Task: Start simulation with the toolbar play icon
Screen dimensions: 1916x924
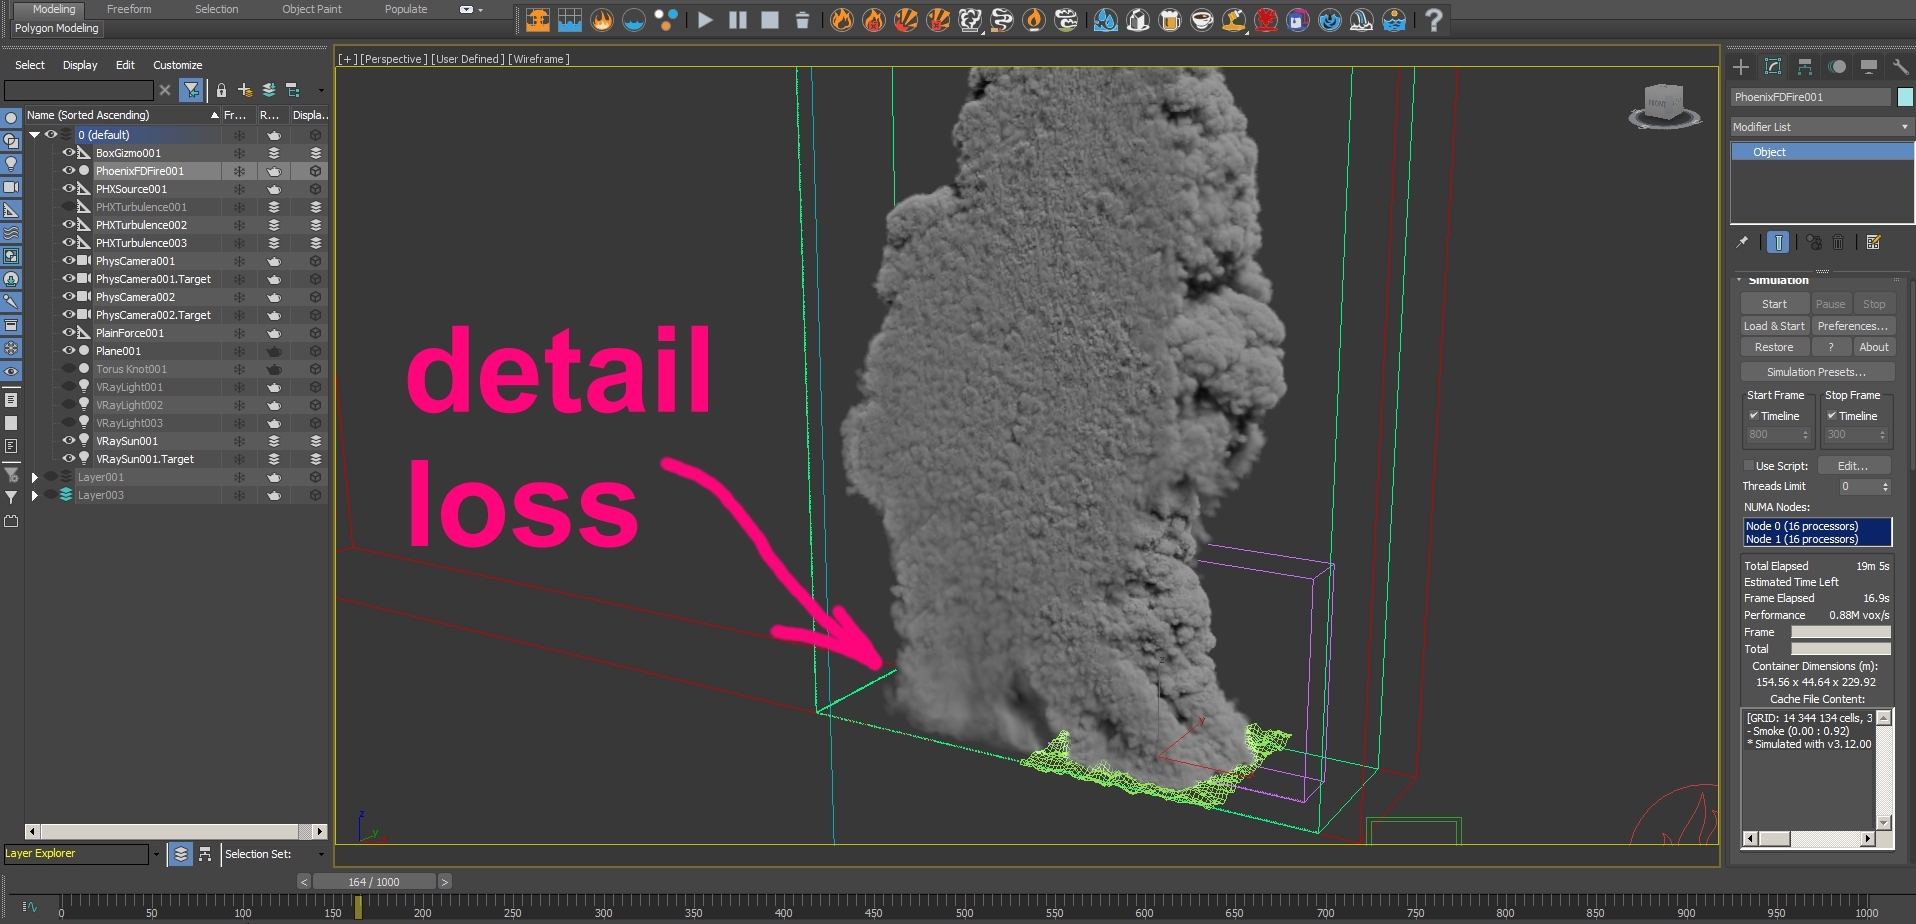Action: [x=705, y=19]
